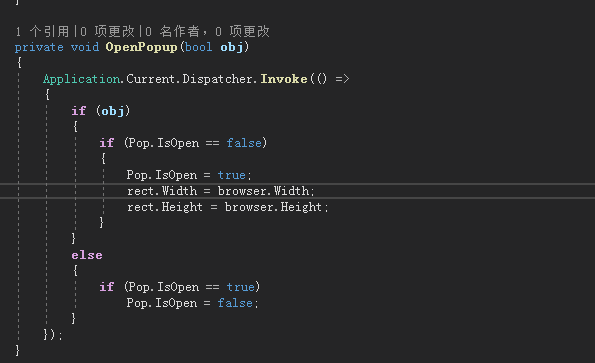Place the cursor on the Invoke method call

tap(283, 79)
